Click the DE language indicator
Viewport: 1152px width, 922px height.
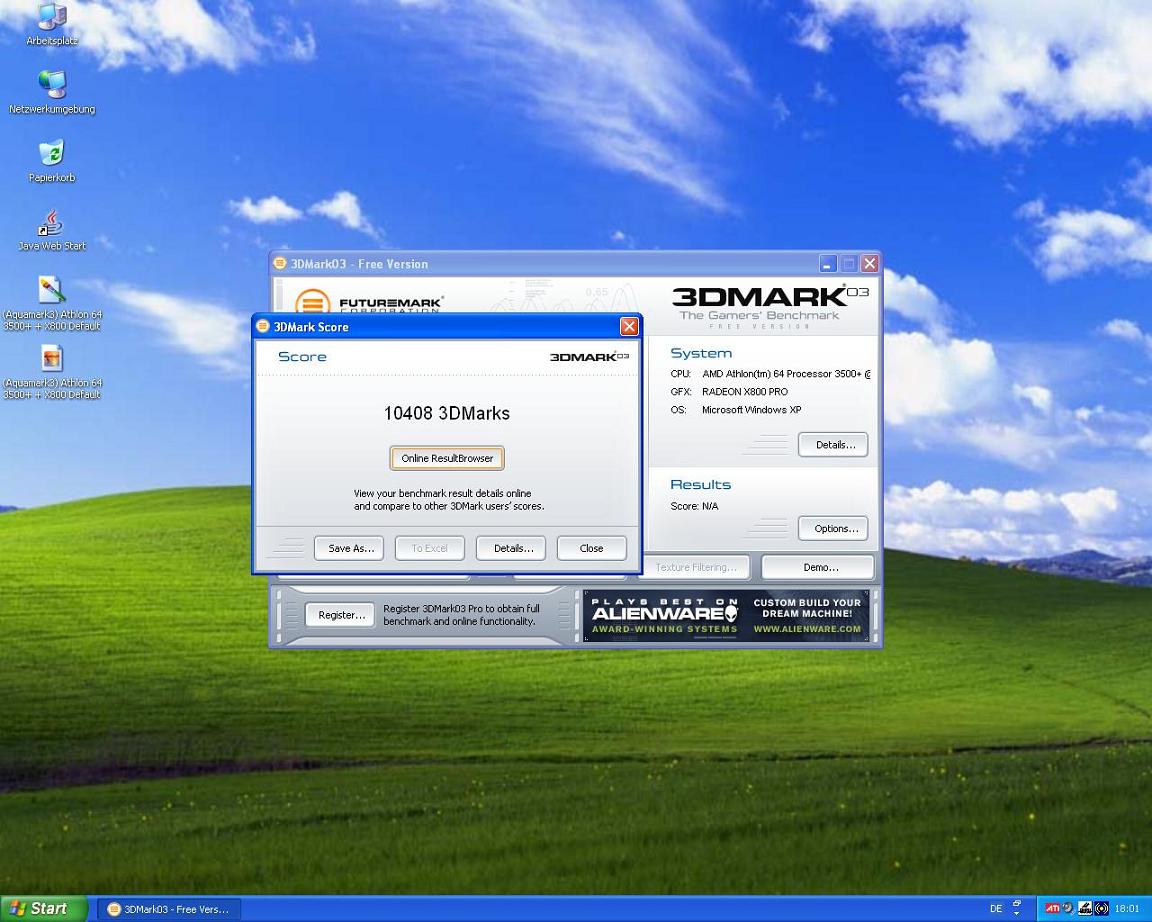(996, 909)
